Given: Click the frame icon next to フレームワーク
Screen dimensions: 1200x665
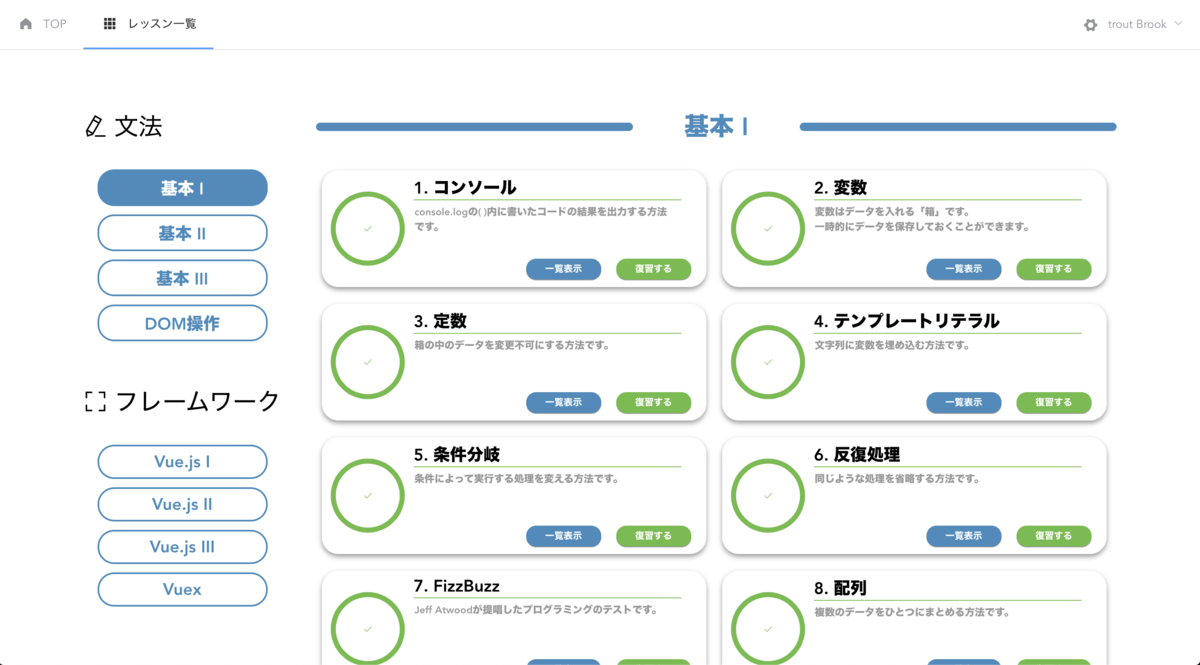Looking at the screenshot, I should click(95, 402).
